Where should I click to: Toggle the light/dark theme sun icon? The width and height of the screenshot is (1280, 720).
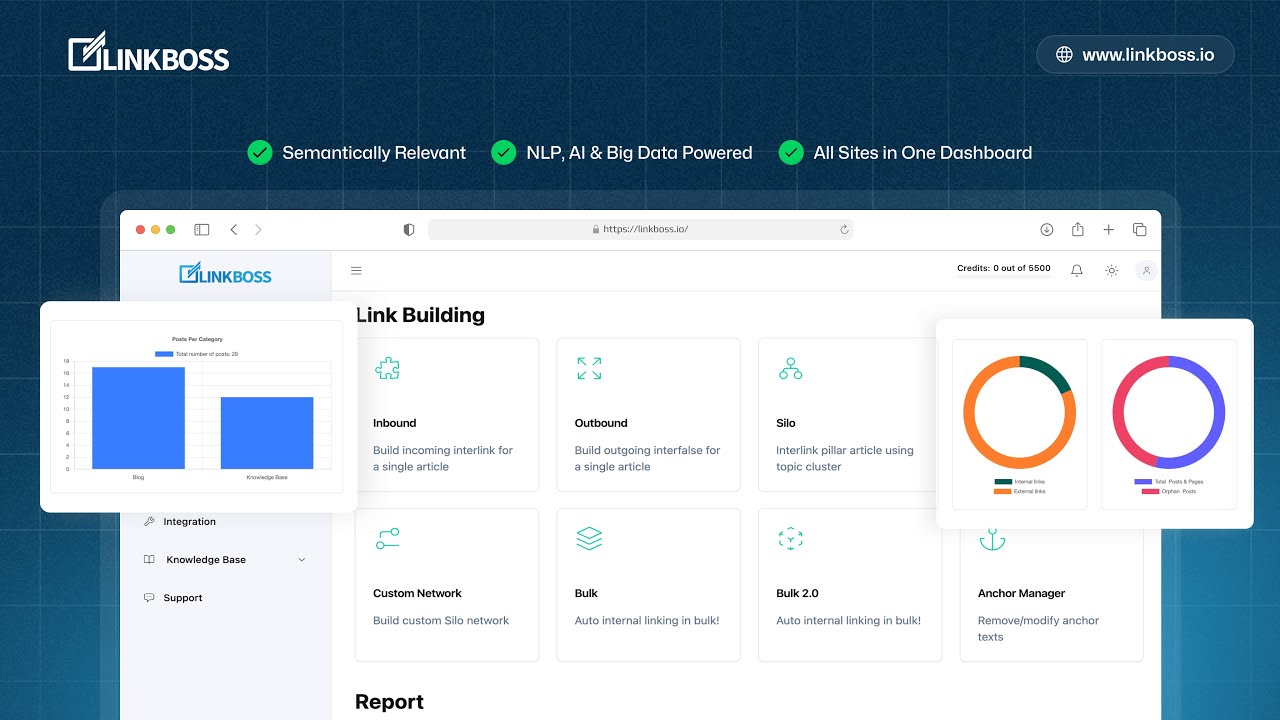tap(1111, 270)
